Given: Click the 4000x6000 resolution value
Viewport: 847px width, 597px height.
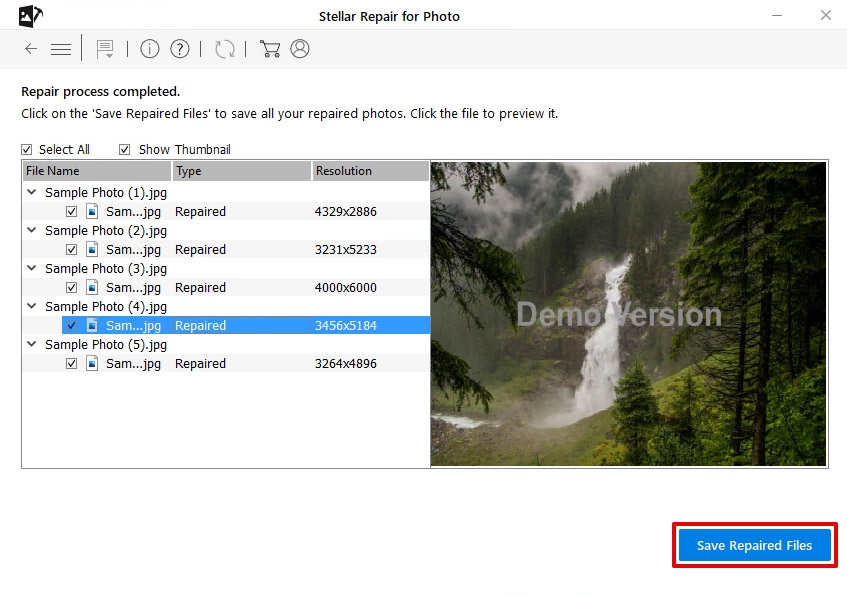Looking at the screenshot, I should pyautogui.click(x=346, y=287).
